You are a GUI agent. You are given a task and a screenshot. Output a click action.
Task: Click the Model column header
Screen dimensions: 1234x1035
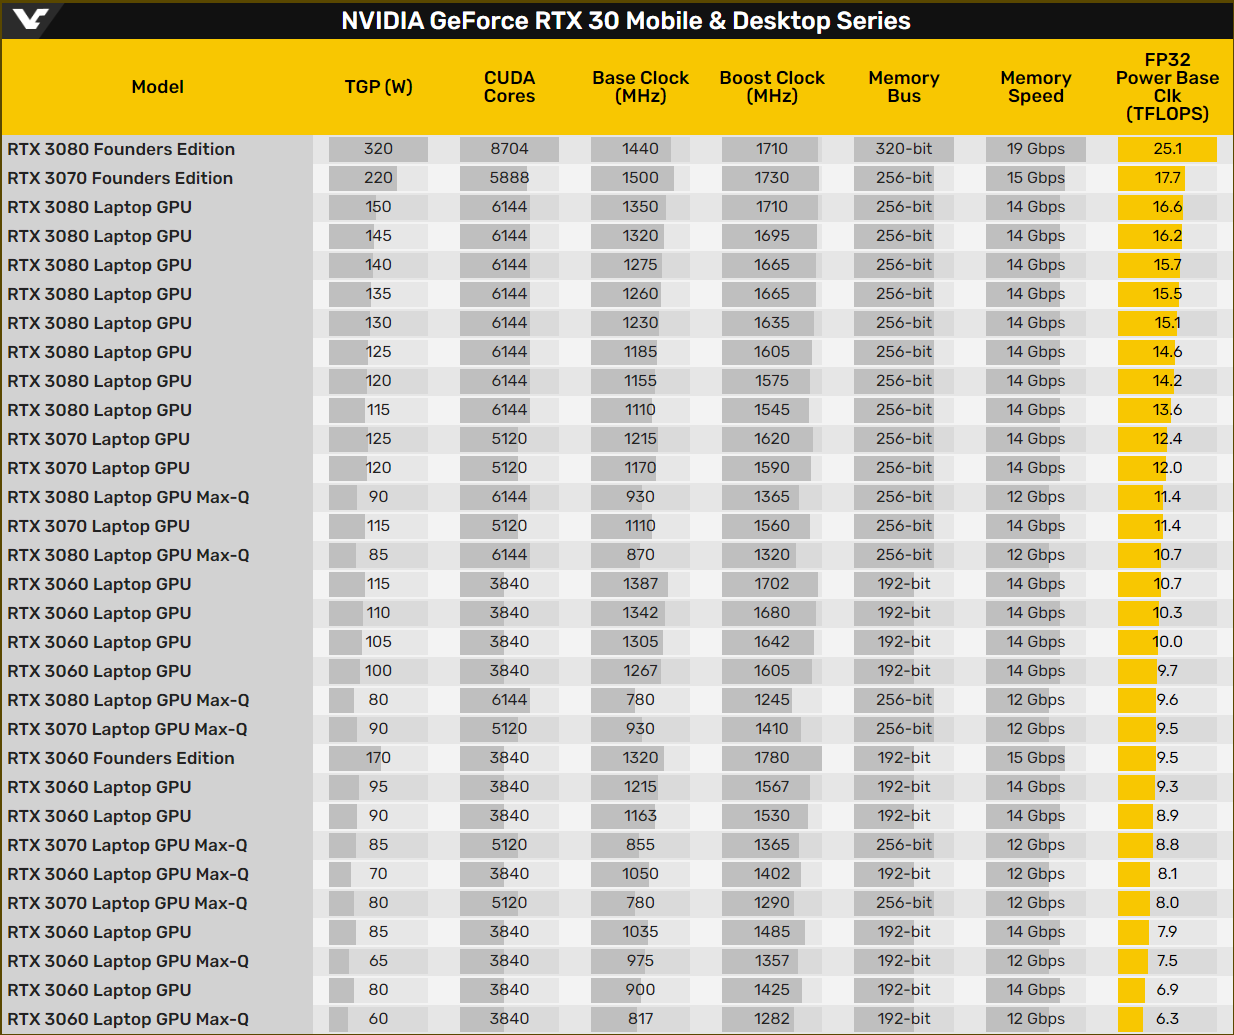coord(158,87)
